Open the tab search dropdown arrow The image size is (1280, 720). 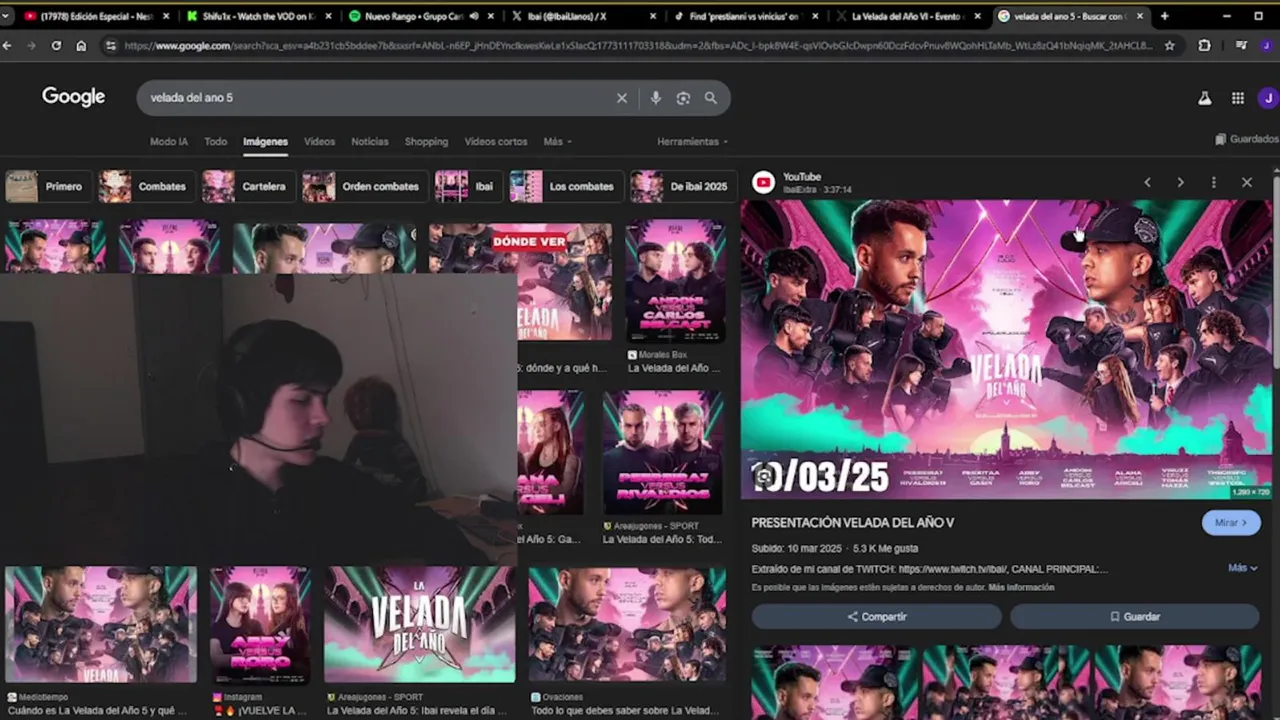(5, 16)
